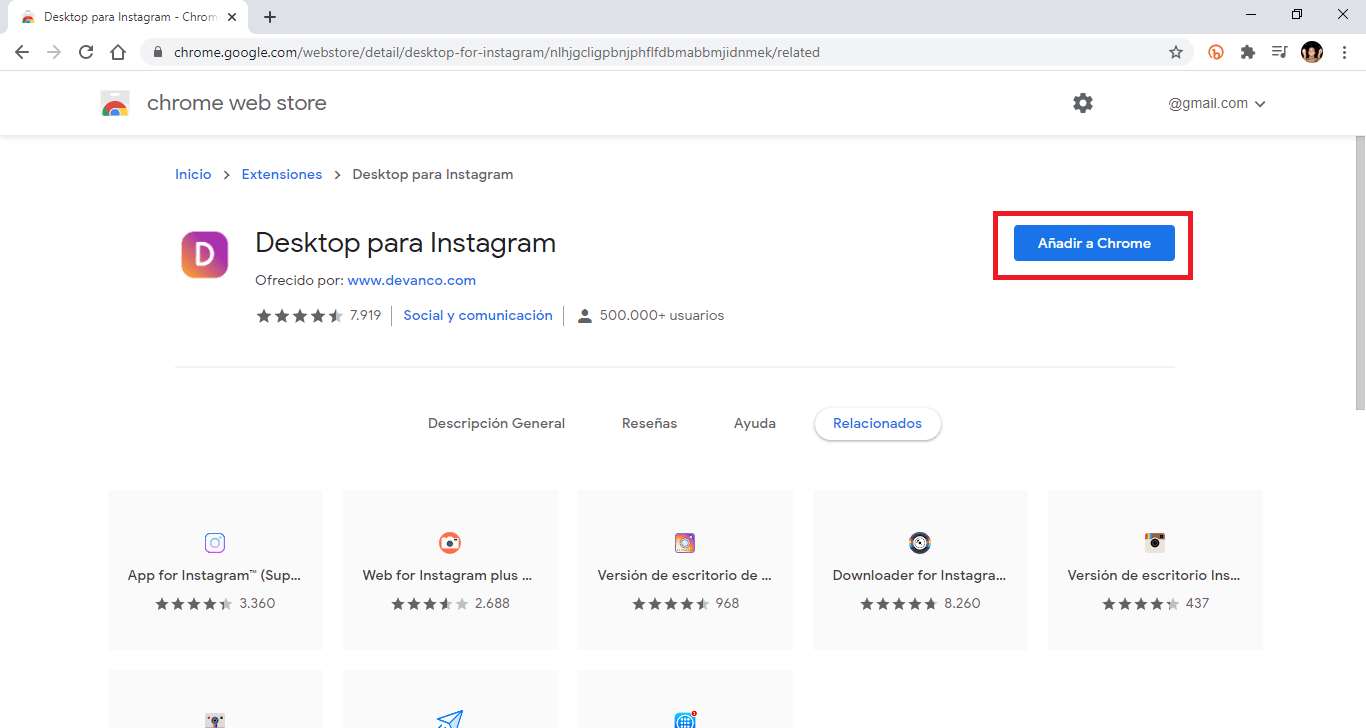Click the browser back arrow
Image resolution: width=1366 pixels, height=728 pixels.
22,52
